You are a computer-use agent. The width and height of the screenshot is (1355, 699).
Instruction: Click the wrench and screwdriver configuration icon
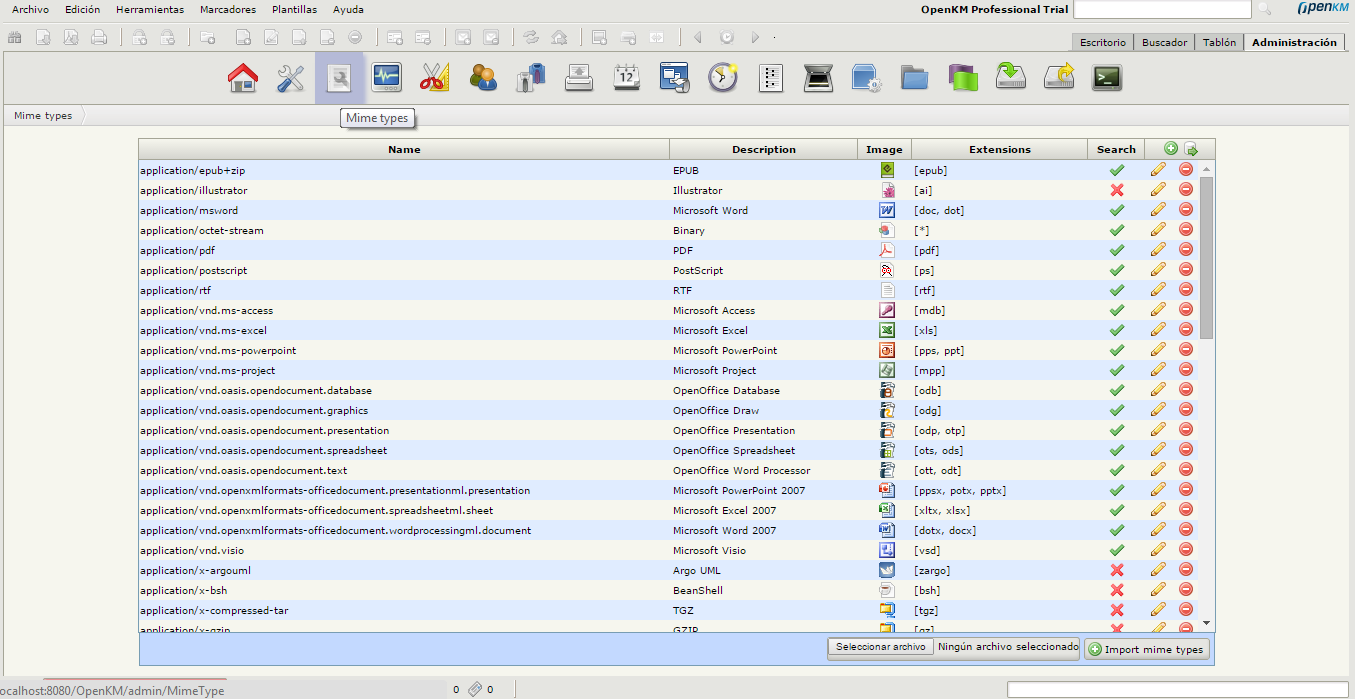point(291,78)
